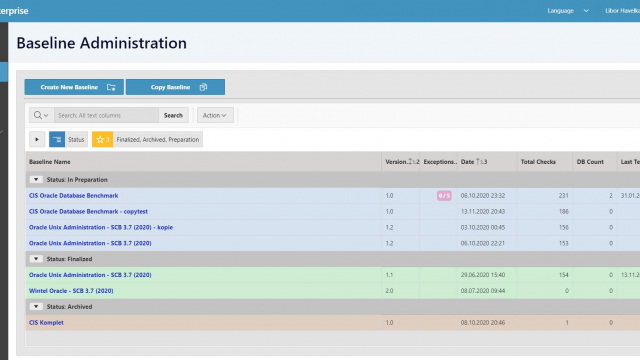Open the search magnifier column selector
The width and height of the screenshot is (640, 360).
coord(41,116)
